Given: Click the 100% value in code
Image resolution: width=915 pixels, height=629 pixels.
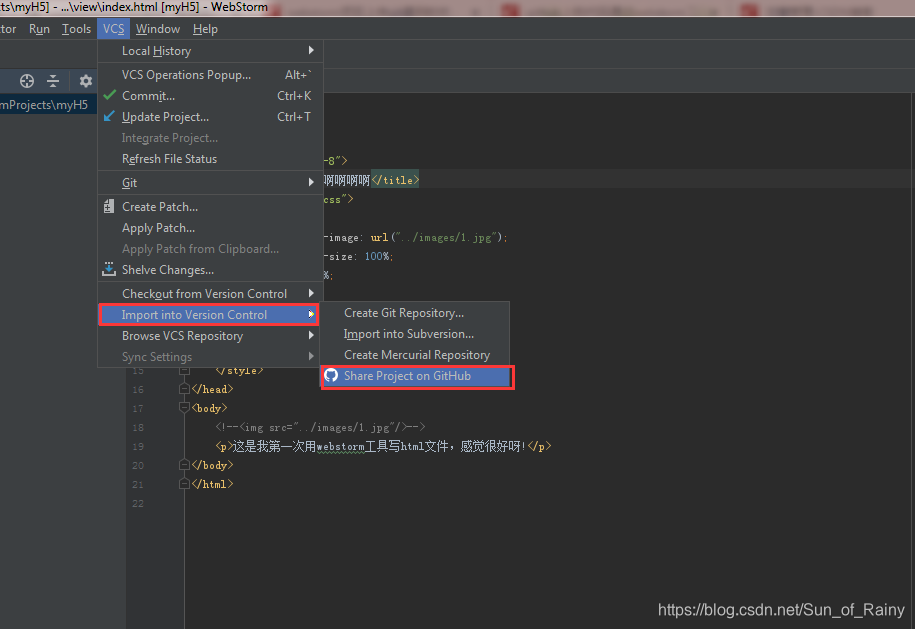Looking at the screenshot, I should 377,256.
